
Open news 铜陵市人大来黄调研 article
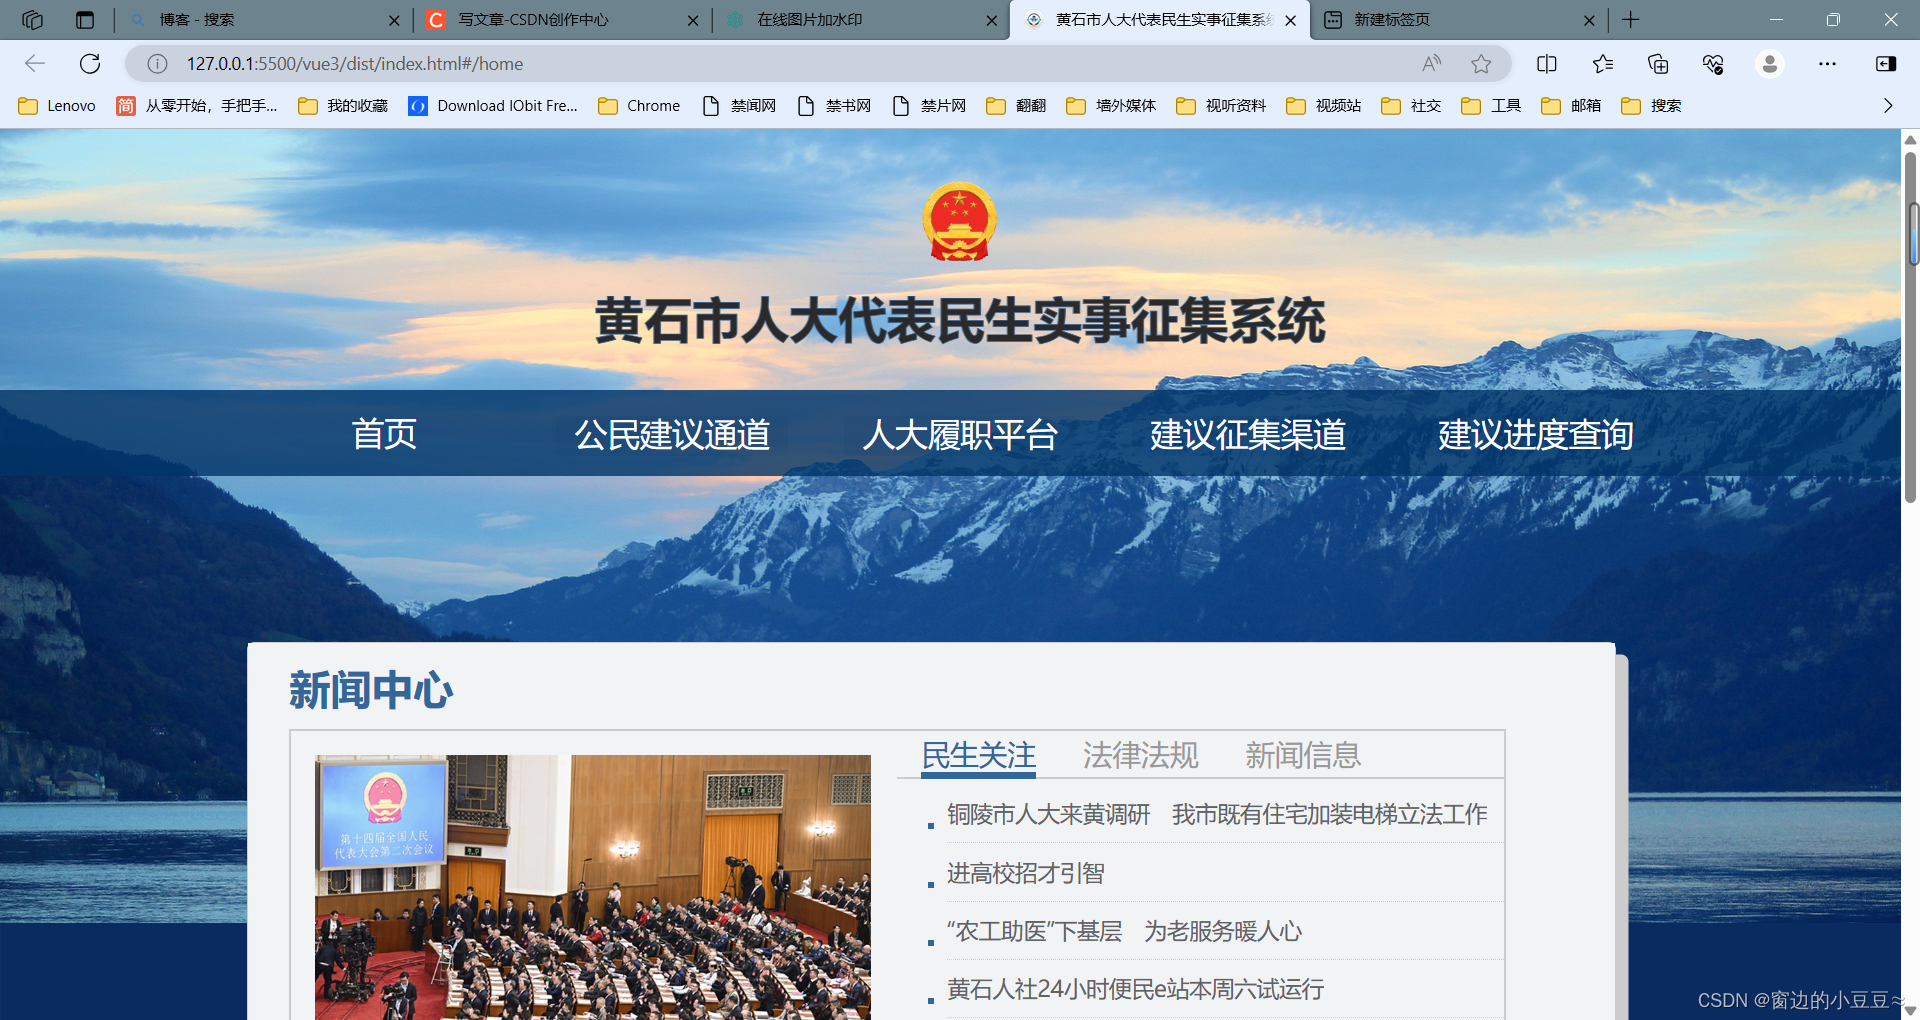pyautogui.click(x=1217, y=815)
